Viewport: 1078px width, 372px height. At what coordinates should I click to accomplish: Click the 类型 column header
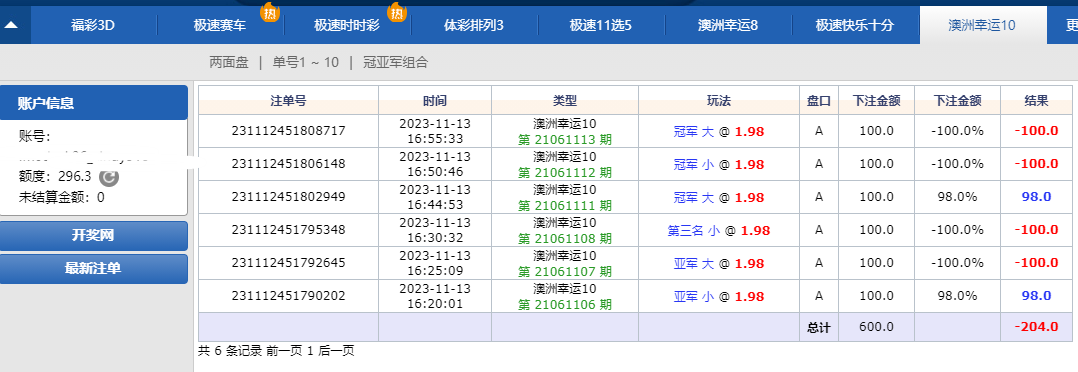(x=564, y=100)
